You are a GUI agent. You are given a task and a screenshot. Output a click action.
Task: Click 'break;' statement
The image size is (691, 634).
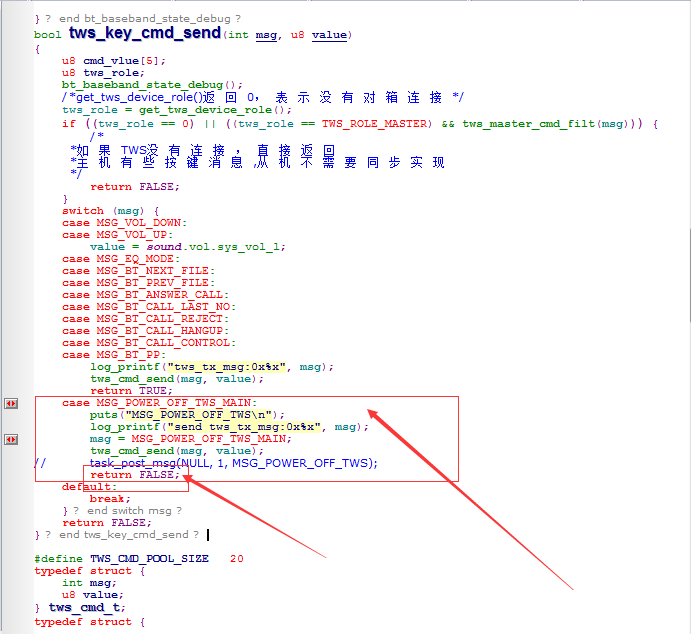click(x=110, y=499)
